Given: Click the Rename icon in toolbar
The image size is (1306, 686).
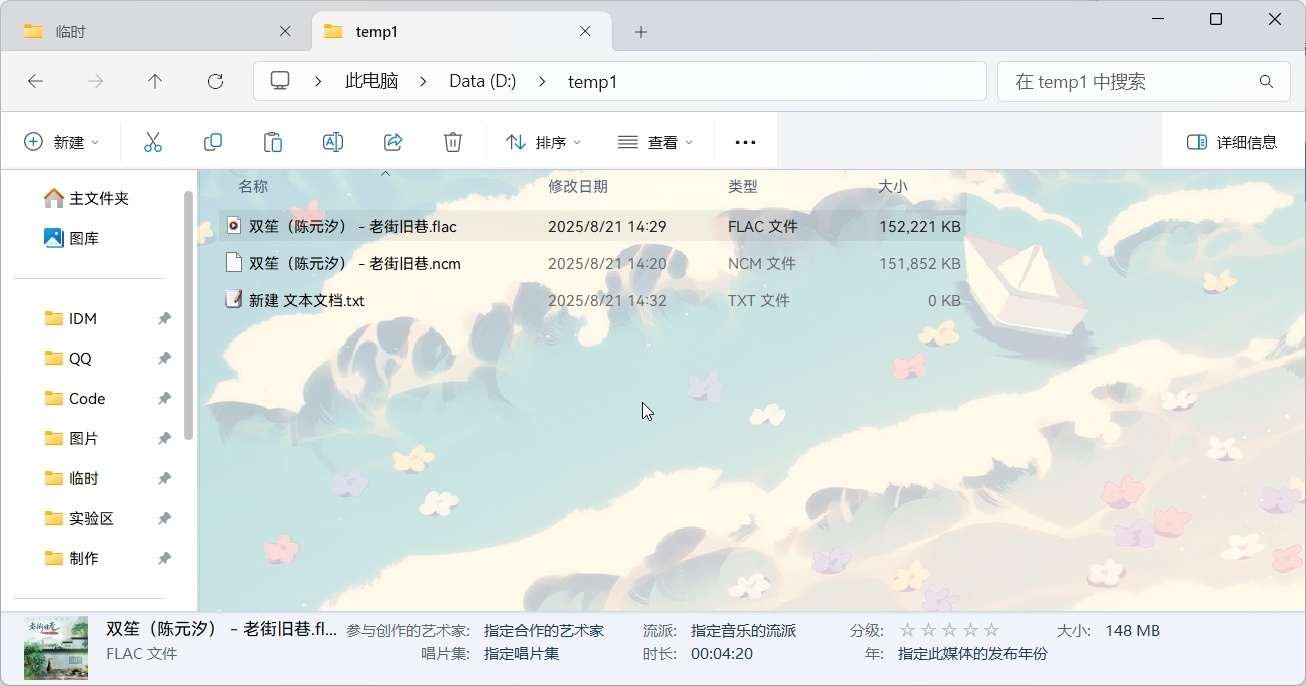Looking at the screenshot, I should 333,142.
